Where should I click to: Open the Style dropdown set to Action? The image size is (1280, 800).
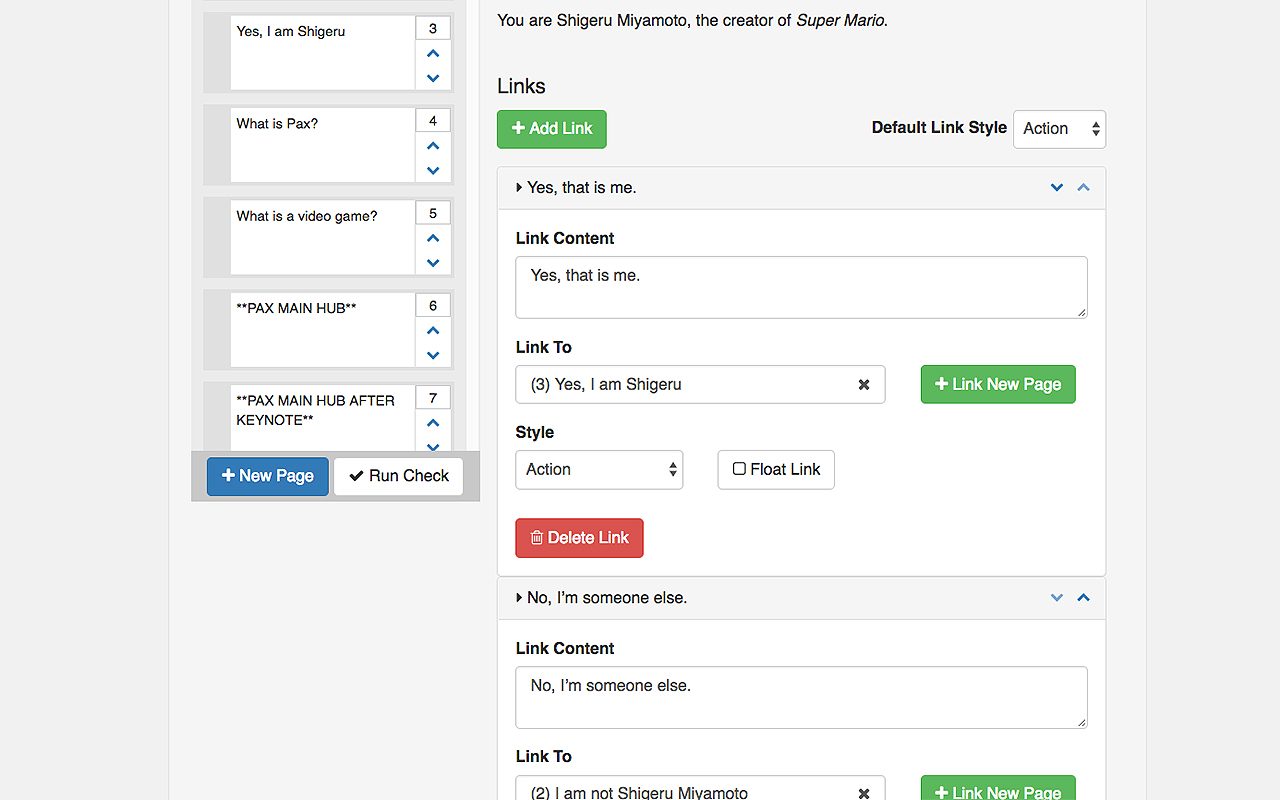599,470
